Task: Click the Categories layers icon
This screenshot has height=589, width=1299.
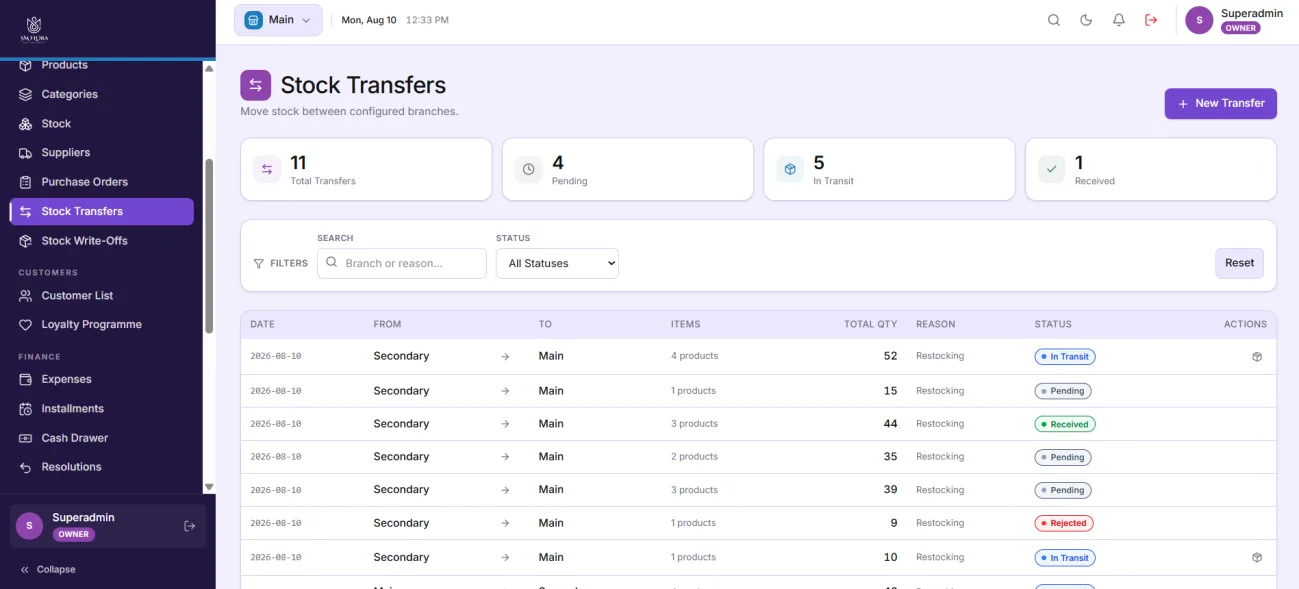Action: tap(26, 94)
